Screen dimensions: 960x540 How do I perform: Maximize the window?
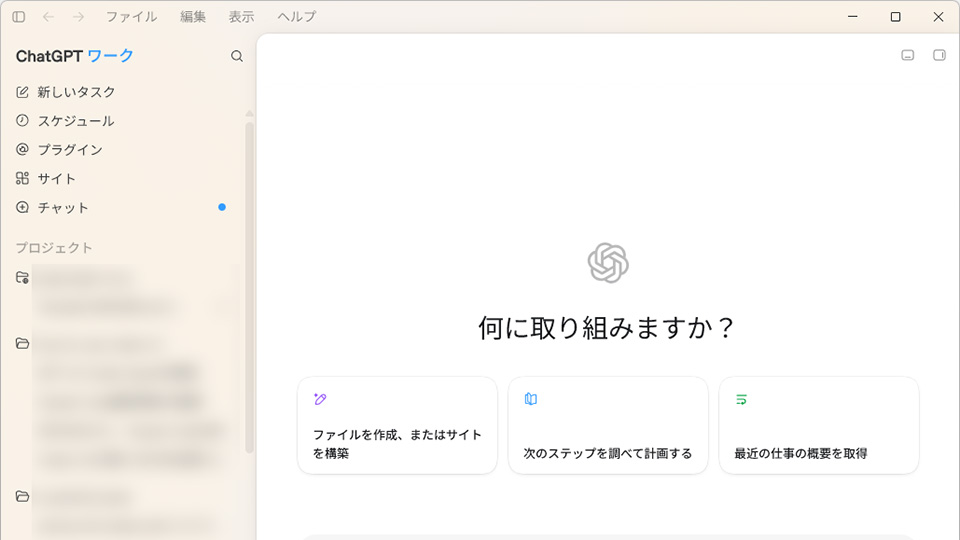coord(895,17)
